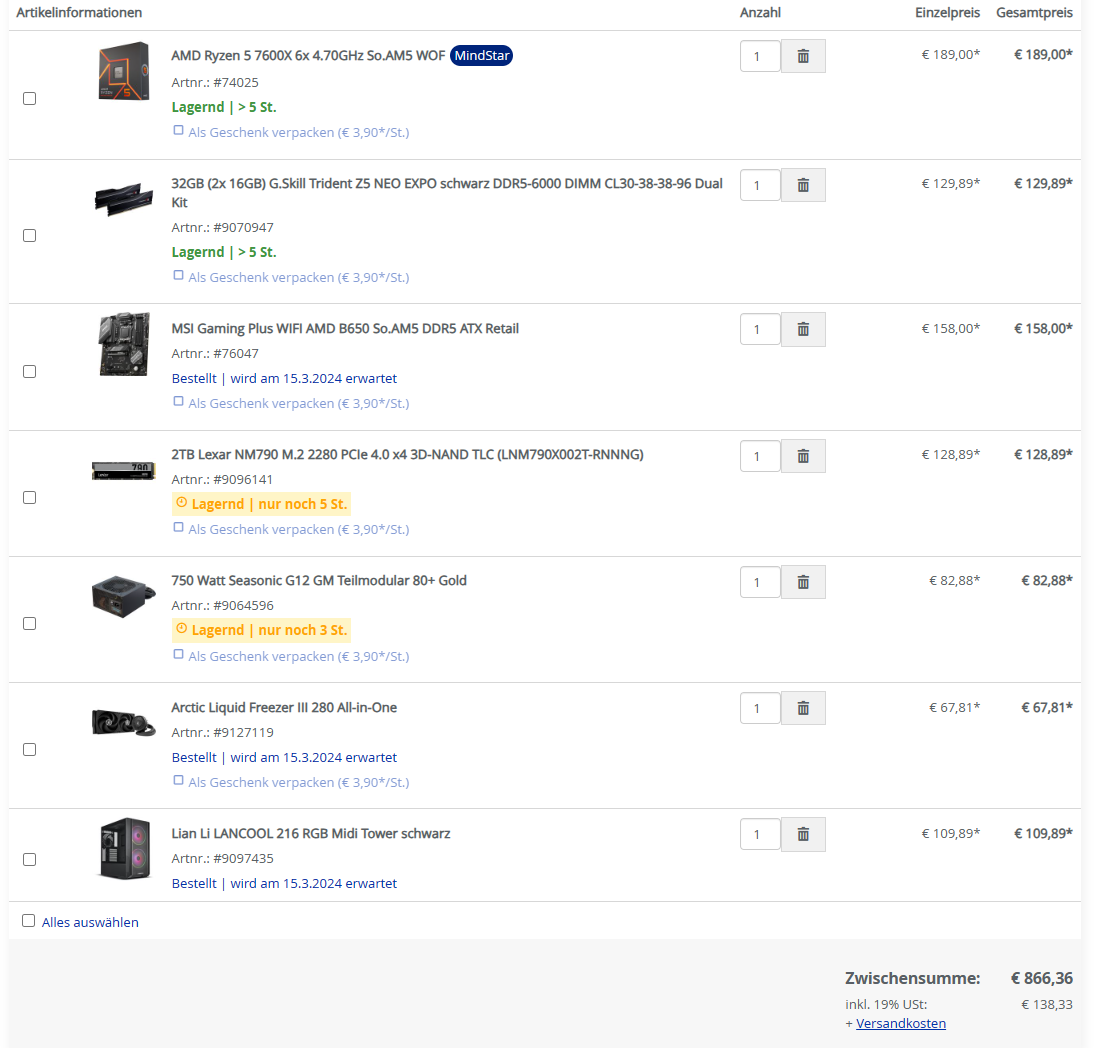Click the G.Skill RAM sticks thumbnail
The height and width of the screenshot is (1048, 1106).
(124, 199)
